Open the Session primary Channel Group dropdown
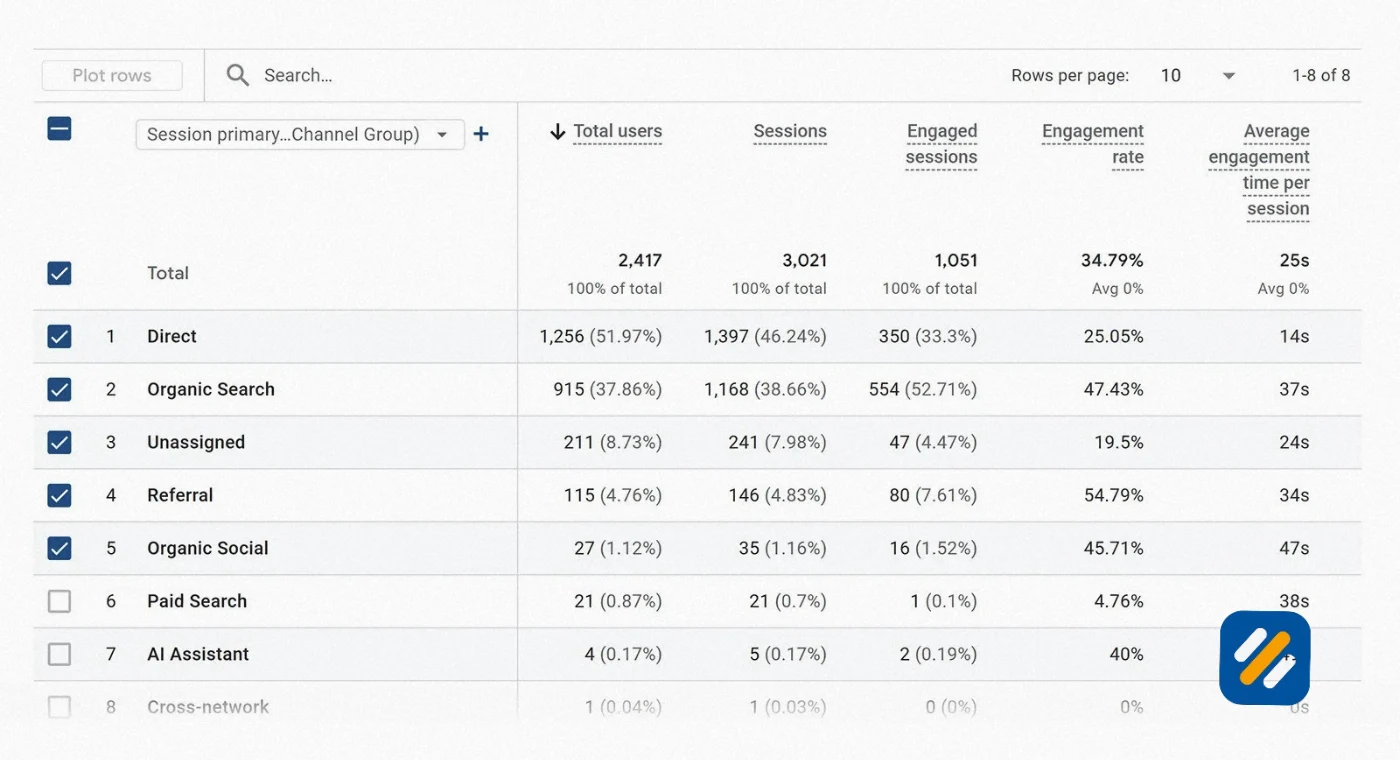This screenshot has height=760, width=1400. tap(300, 134)
